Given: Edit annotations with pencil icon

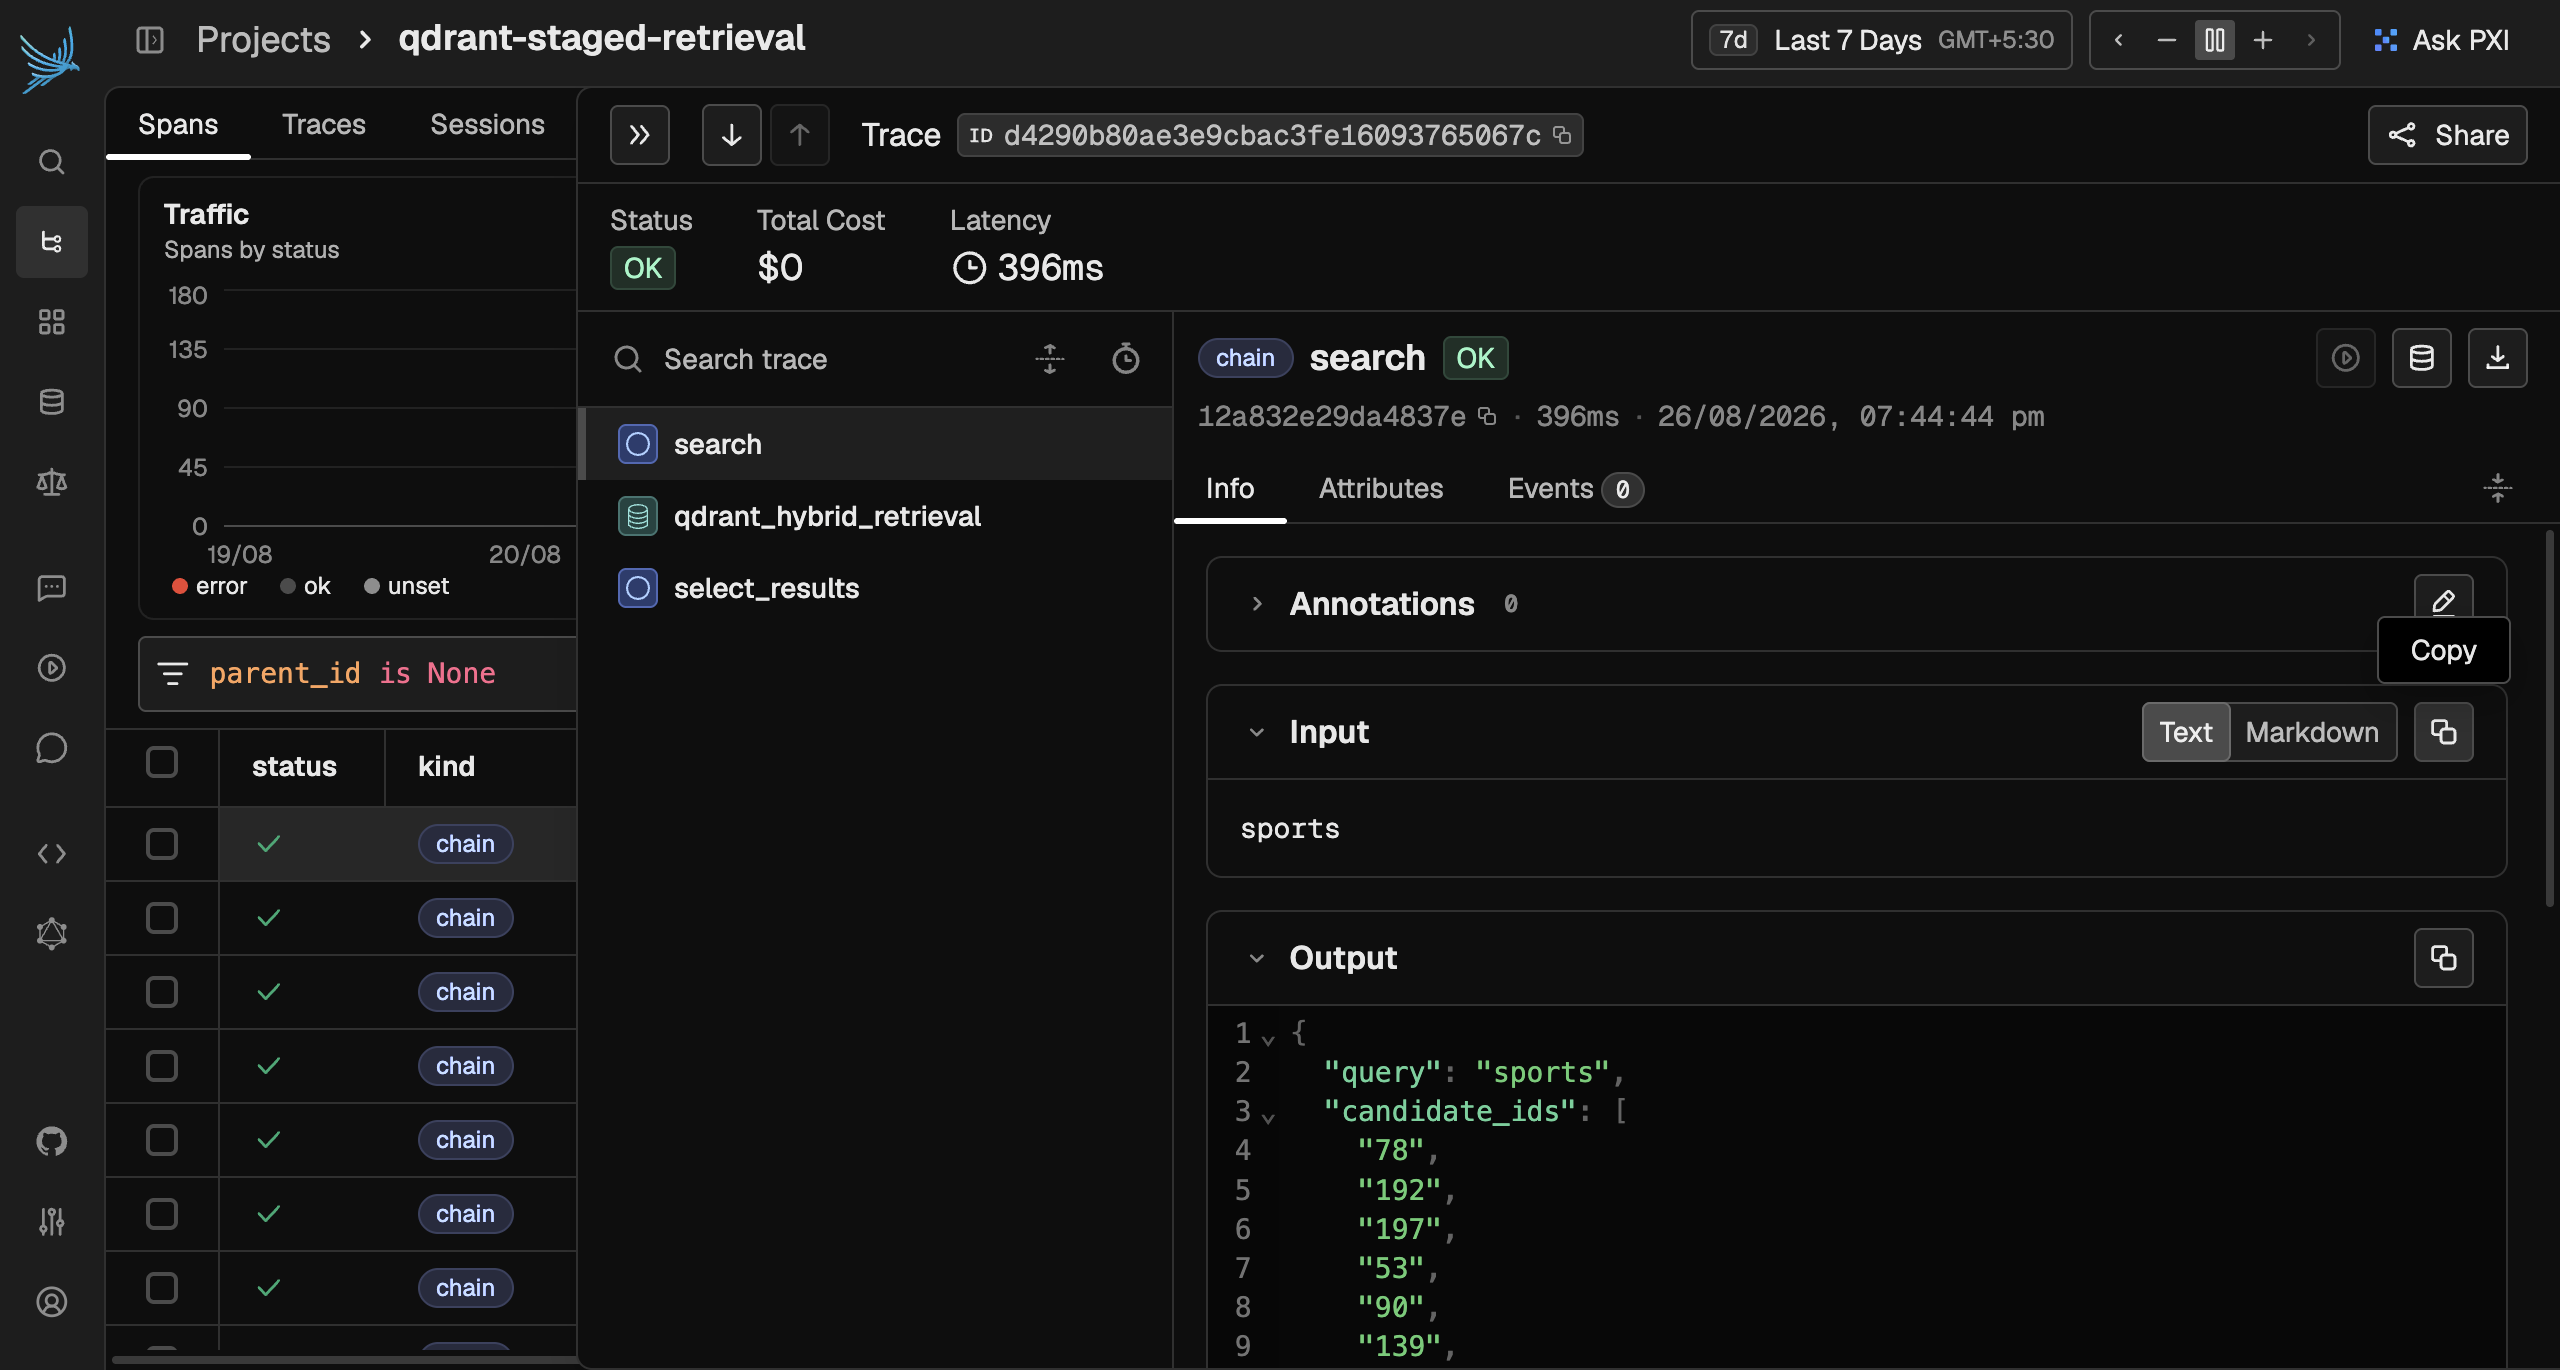Looking at the screenshot, I should (2444, 600).
